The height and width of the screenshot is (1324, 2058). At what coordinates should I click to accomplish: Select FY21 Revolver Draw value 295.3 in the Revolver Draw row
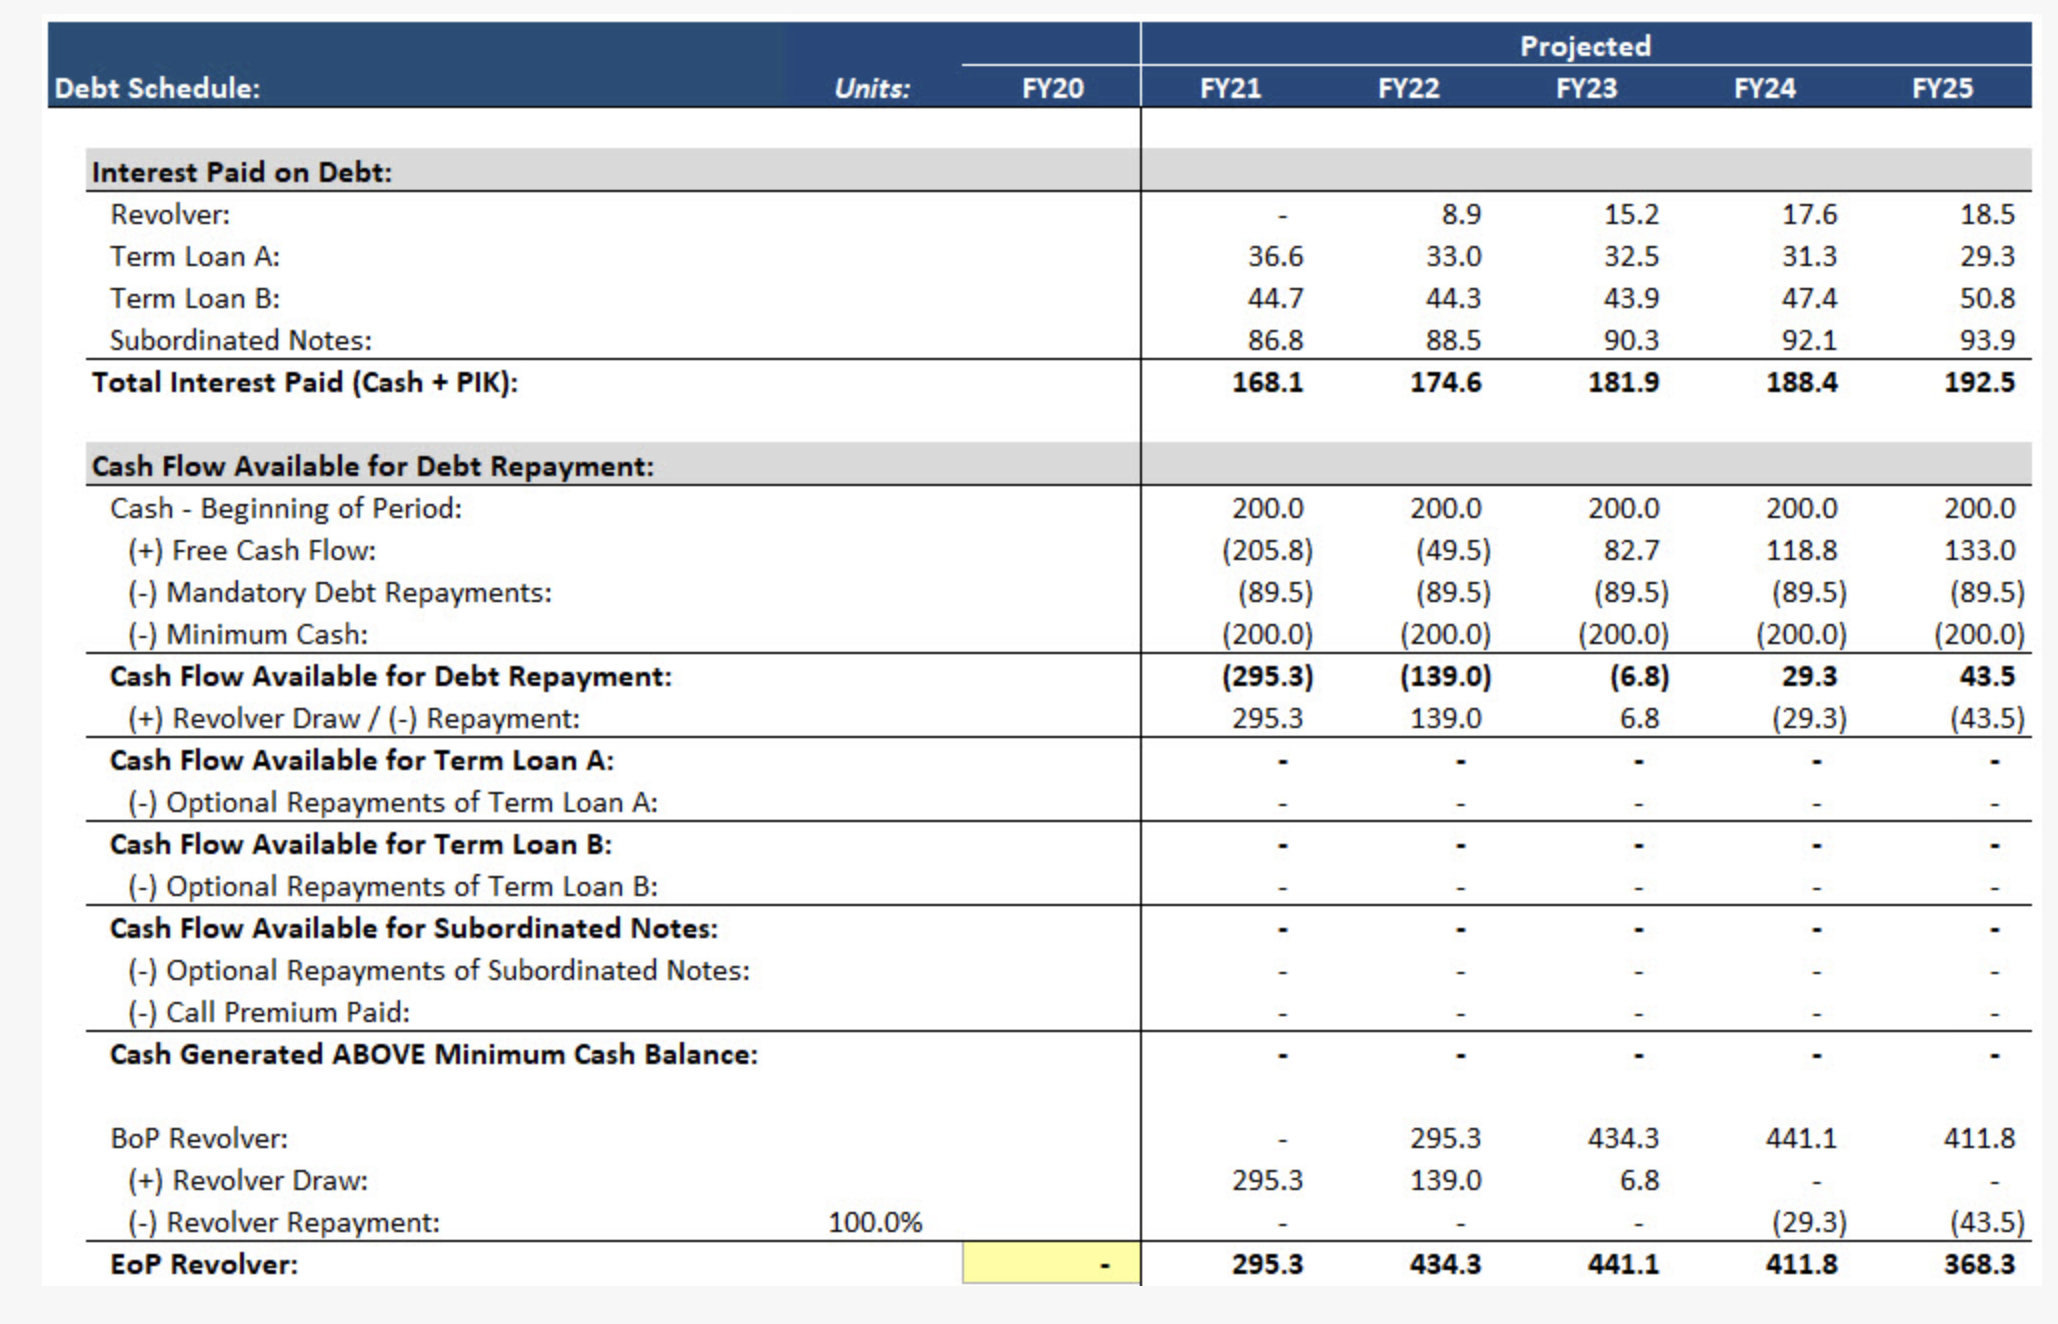click(1267, 1180)
